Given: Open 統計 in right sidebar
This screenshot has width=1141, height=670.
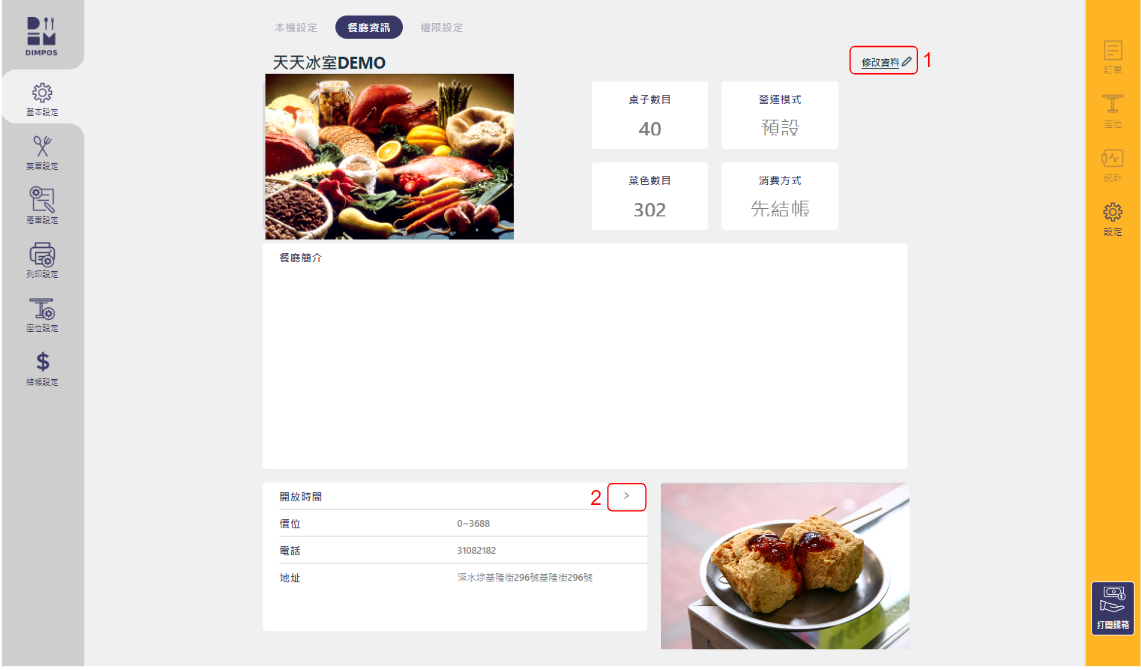Looking at the screenshot, I should pos(1113,165).
